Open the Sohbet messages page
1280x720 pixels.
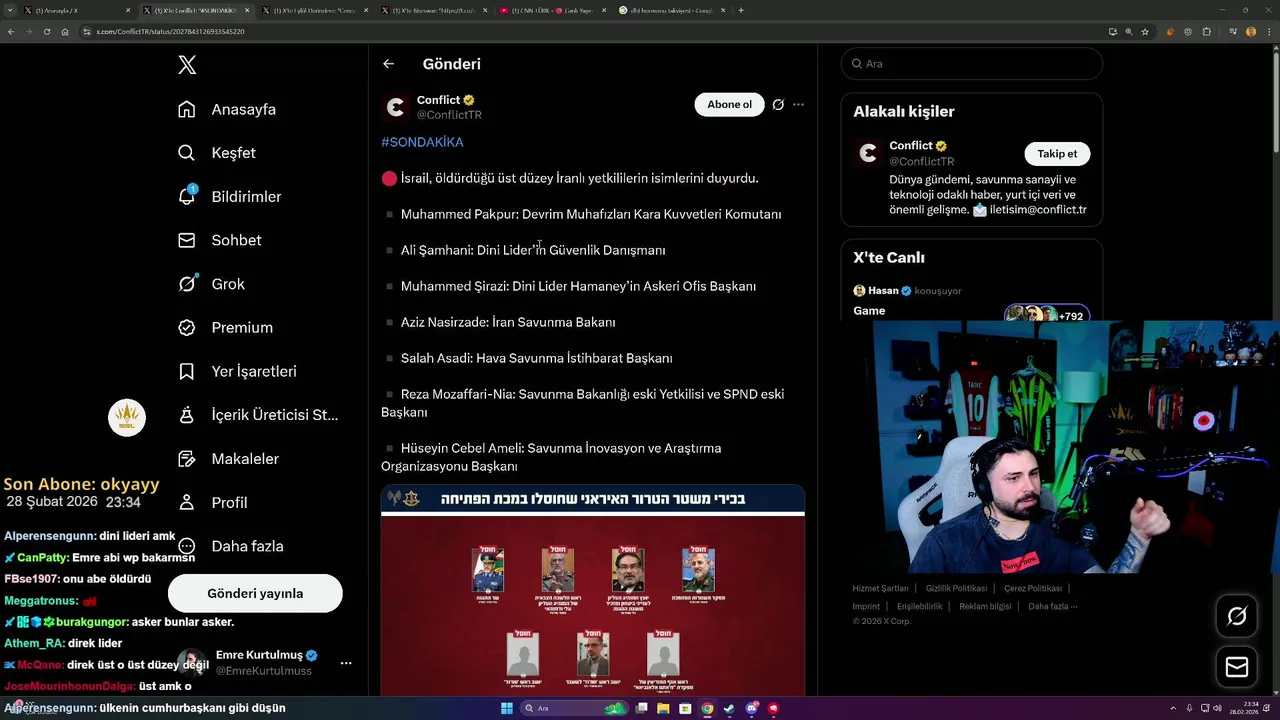coord(219,240)
